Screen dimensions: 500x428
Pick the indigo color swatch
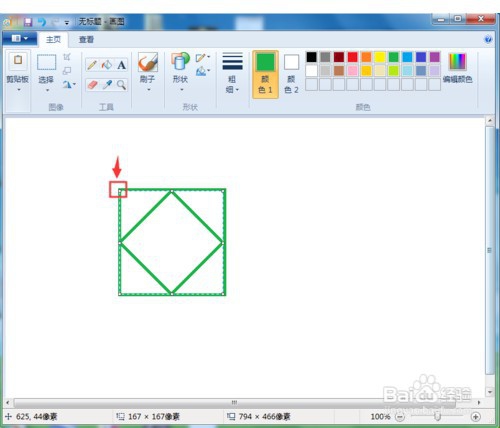tap(421, 57)
